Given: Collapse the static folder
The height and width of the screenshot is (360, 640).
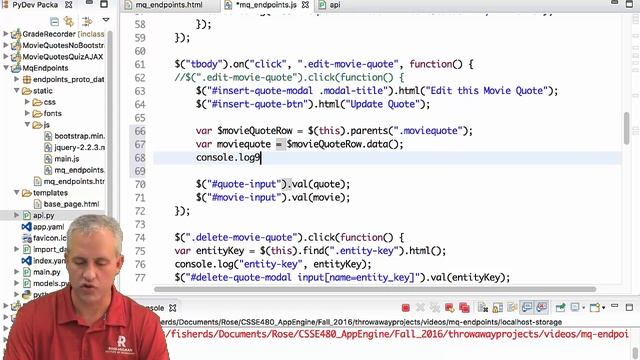Looking at the screenshot, I should tap(17, 90).
